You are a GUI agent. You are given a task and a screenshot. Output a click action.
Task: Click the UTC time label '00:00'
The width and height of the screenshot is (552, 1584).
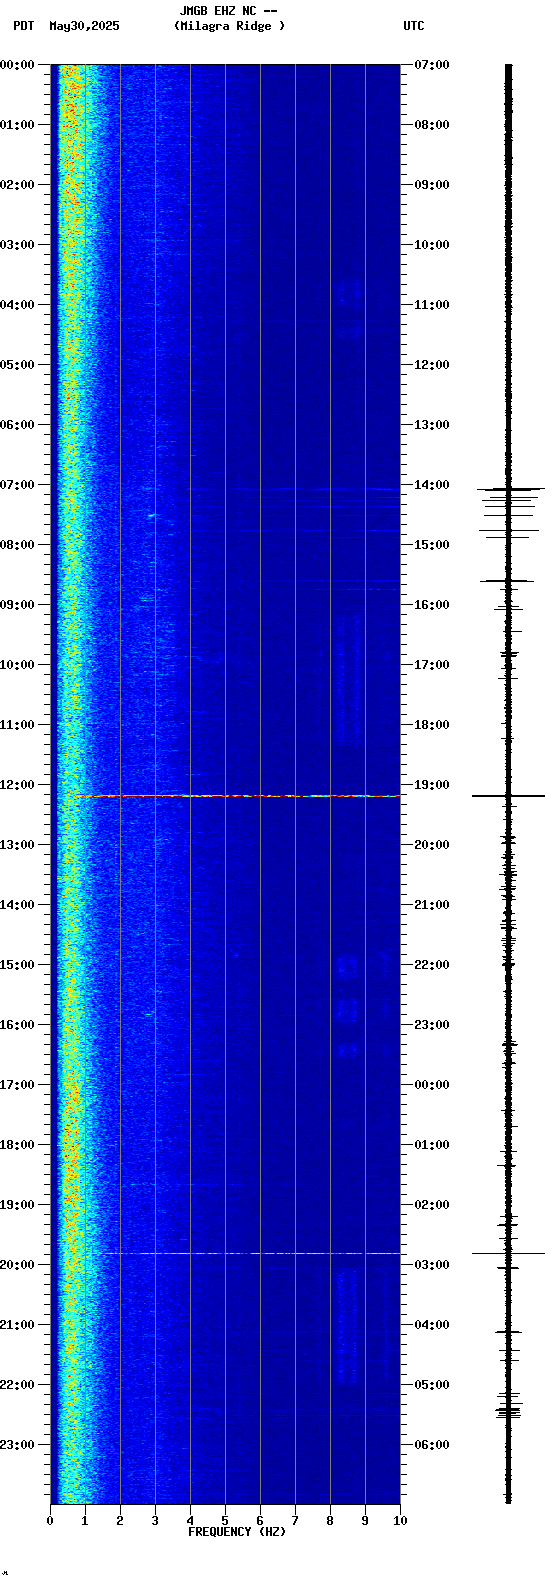[432, 1085]
